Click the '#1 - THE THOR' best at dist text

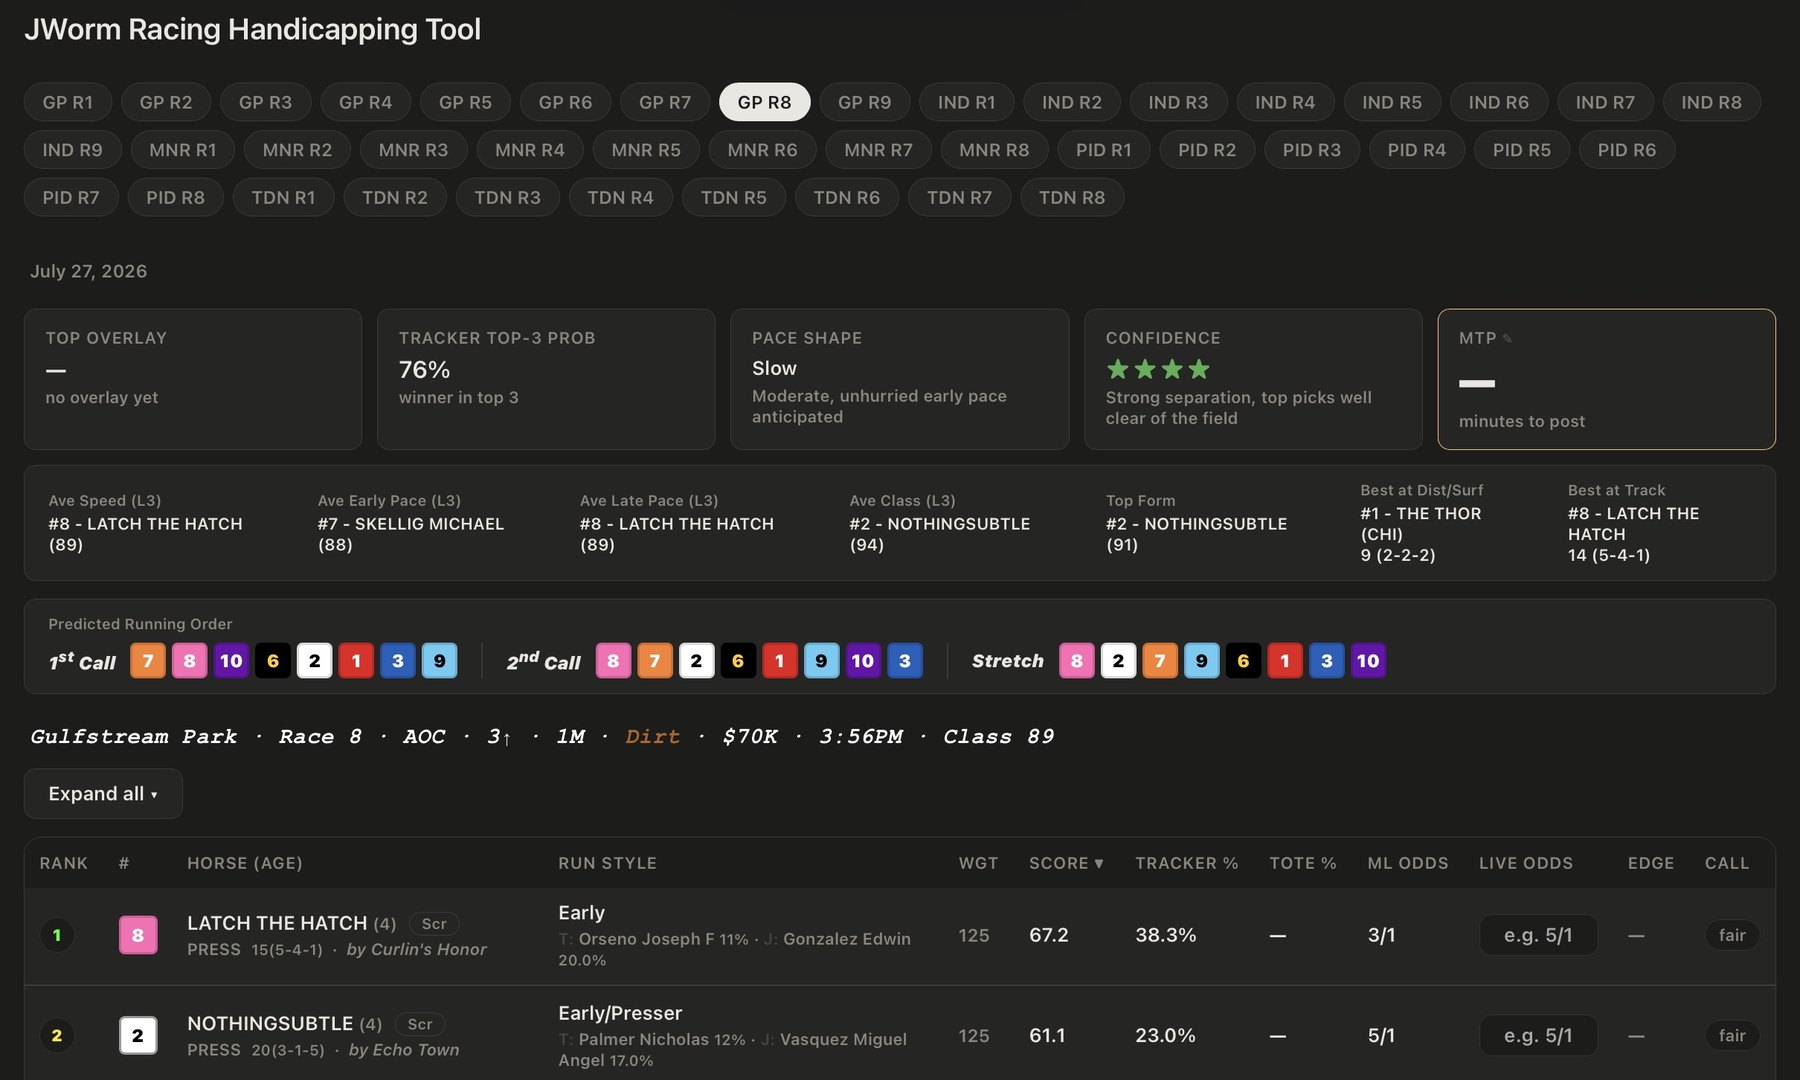point(1421,514)
